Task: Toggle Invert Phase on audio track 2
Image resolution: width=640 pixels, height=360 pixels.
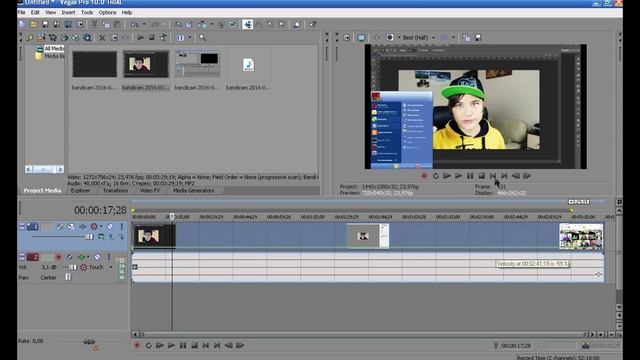Action: 70,257
